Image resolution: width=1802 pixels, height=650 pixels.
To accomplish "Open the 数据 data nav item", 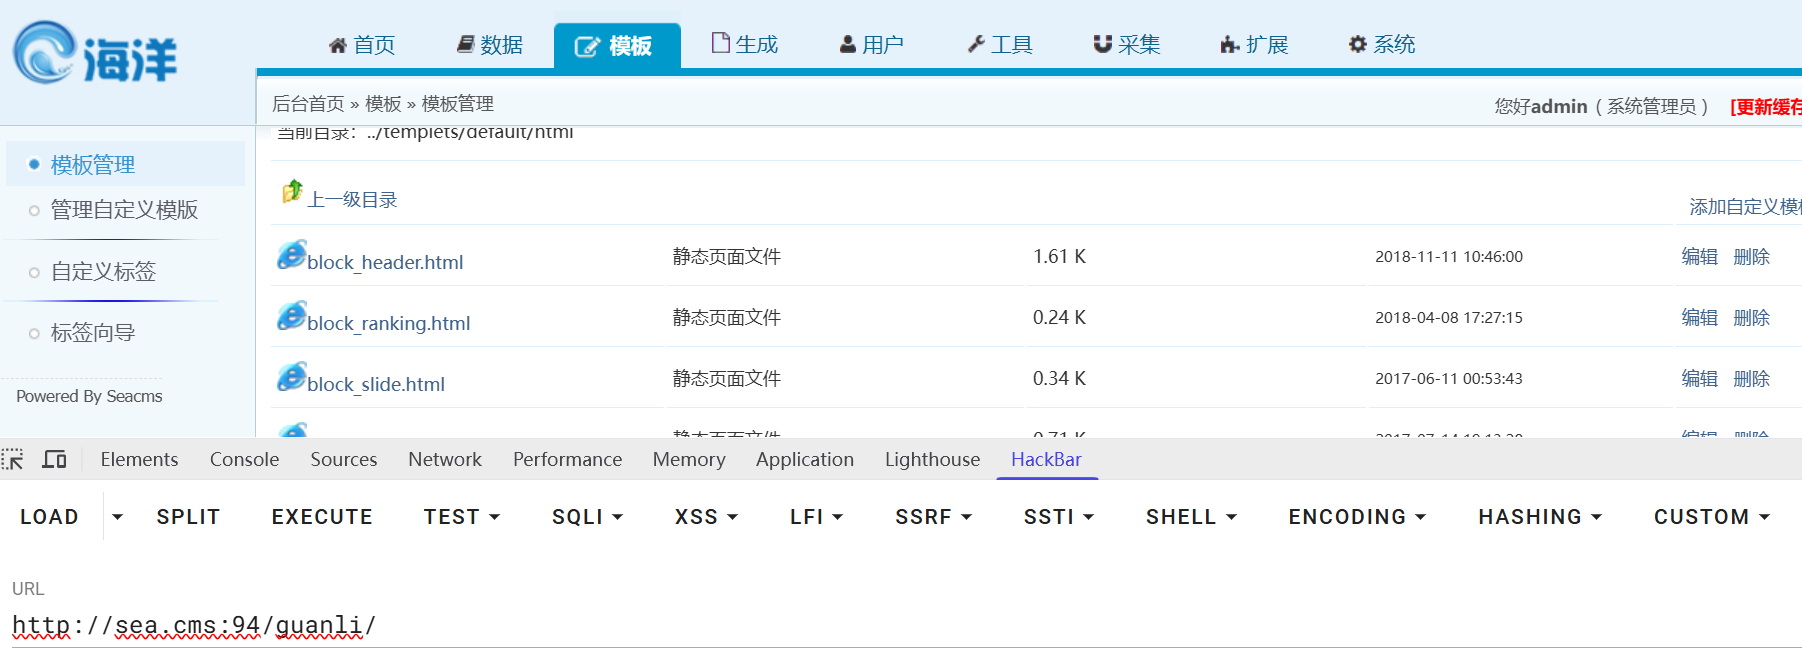I will point(490,45).
